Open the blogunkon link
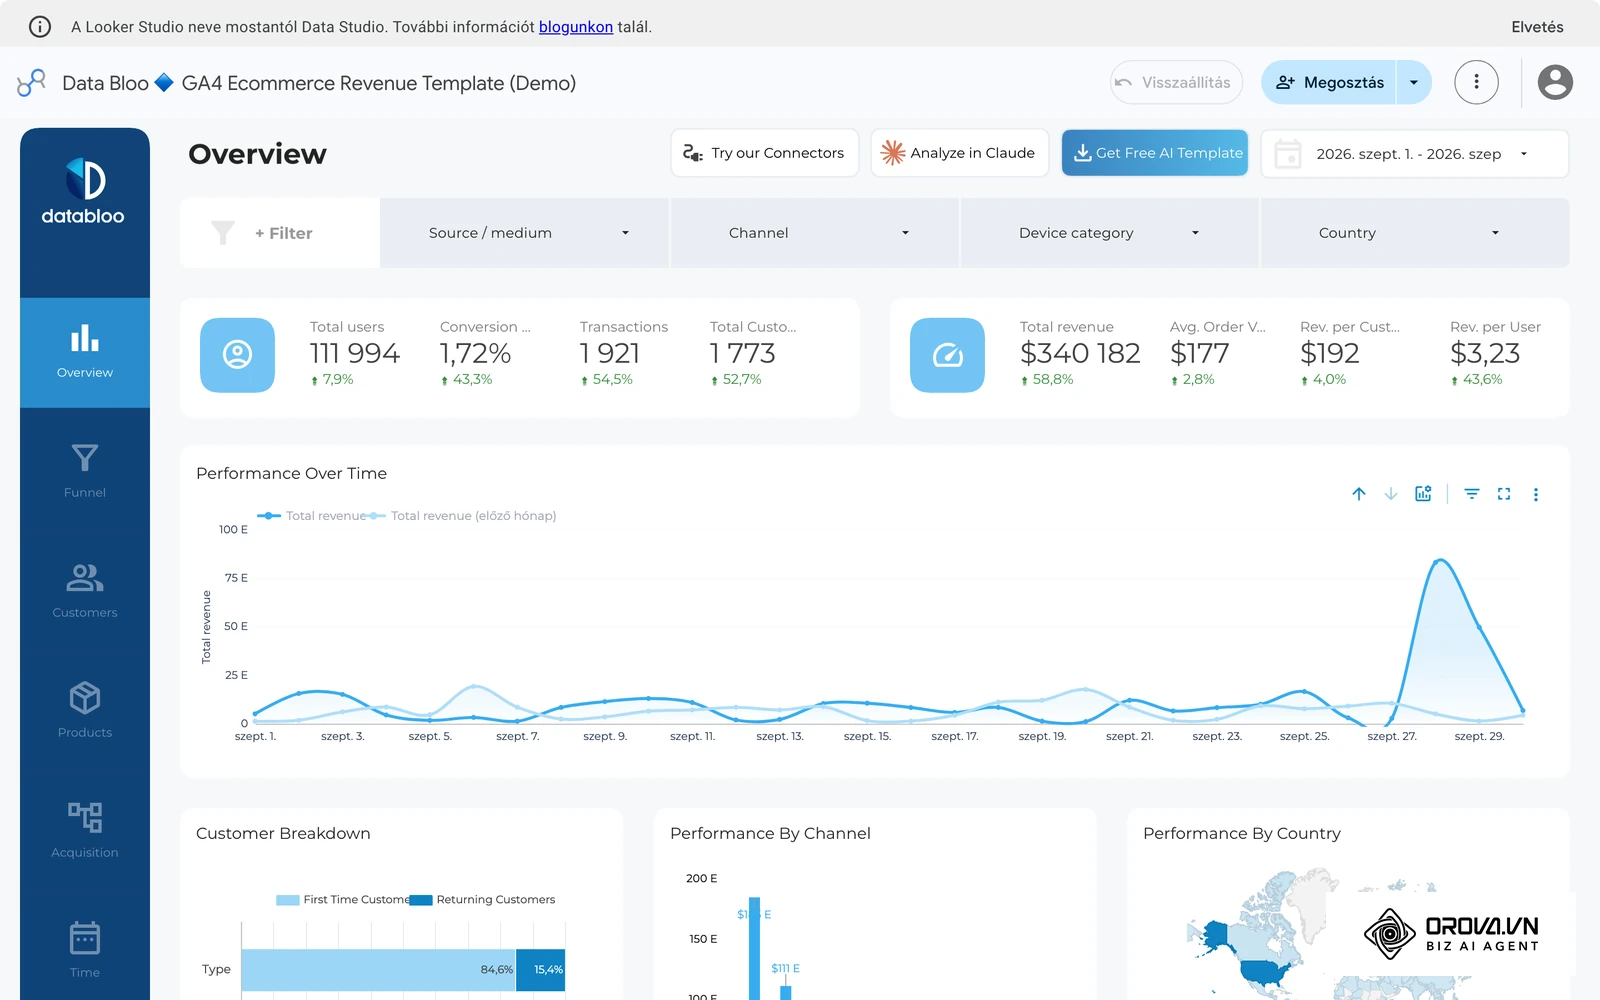 [576, 27]
